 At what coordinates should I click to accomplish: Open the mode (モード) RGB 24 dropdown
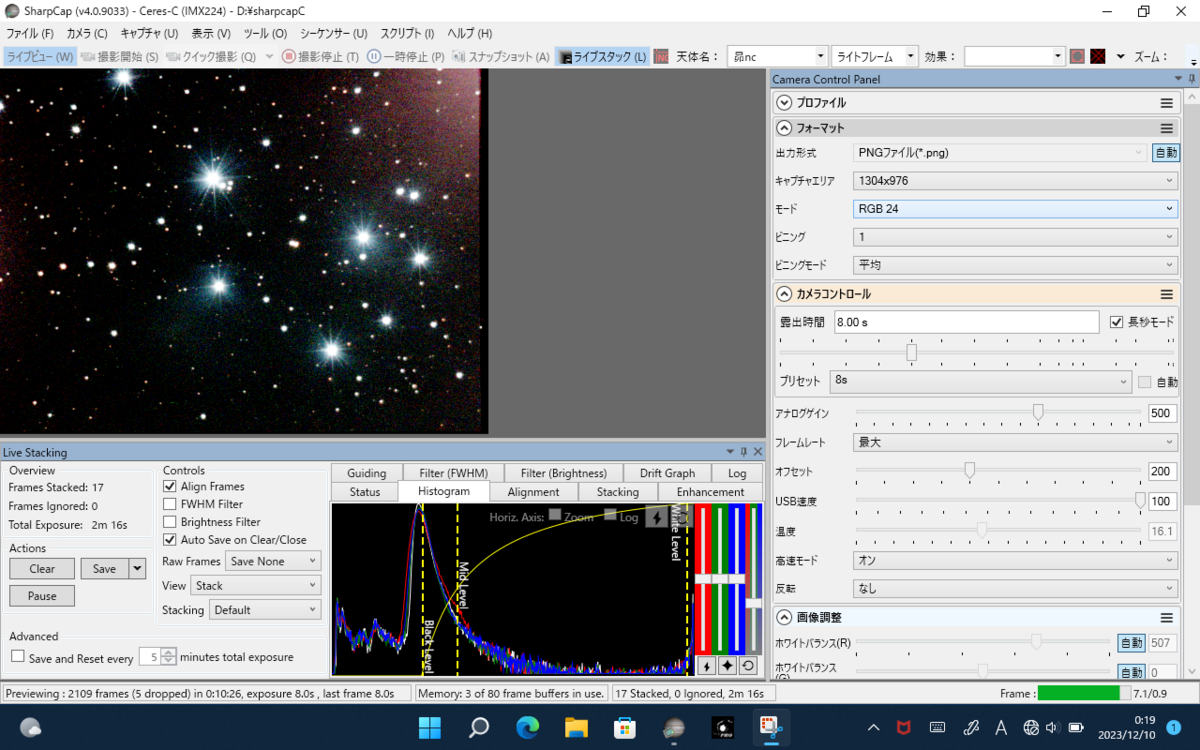1016,209
